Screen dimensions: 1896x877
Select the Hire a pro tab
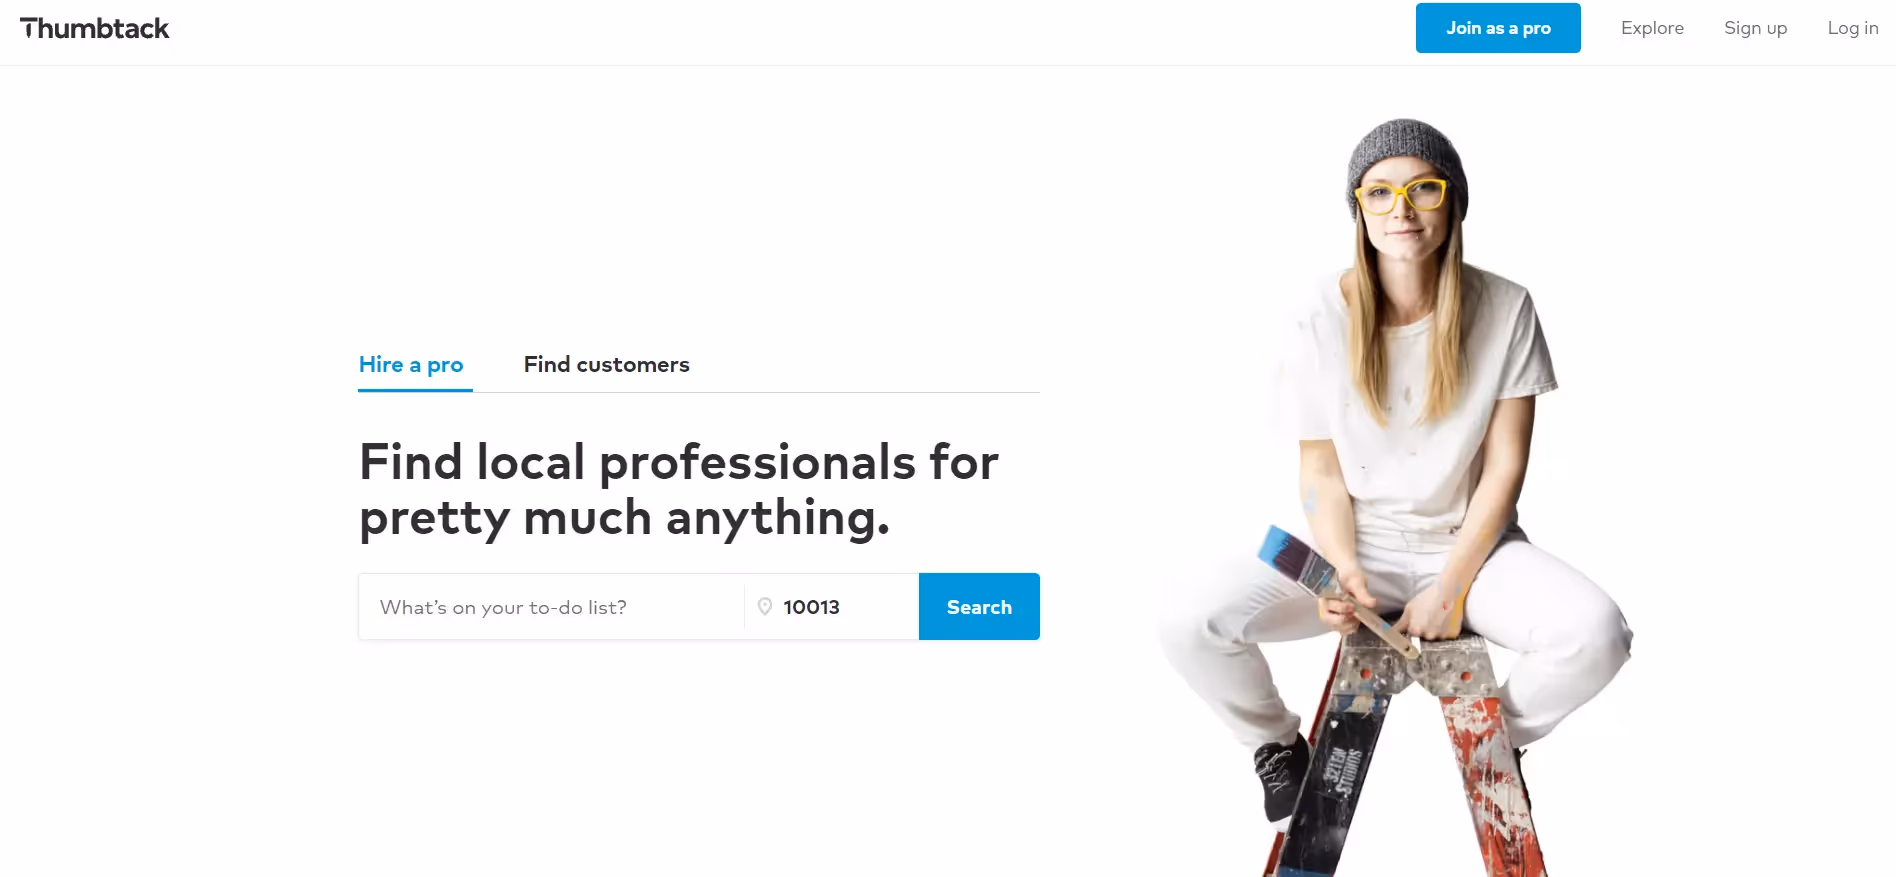coord(411,365)
